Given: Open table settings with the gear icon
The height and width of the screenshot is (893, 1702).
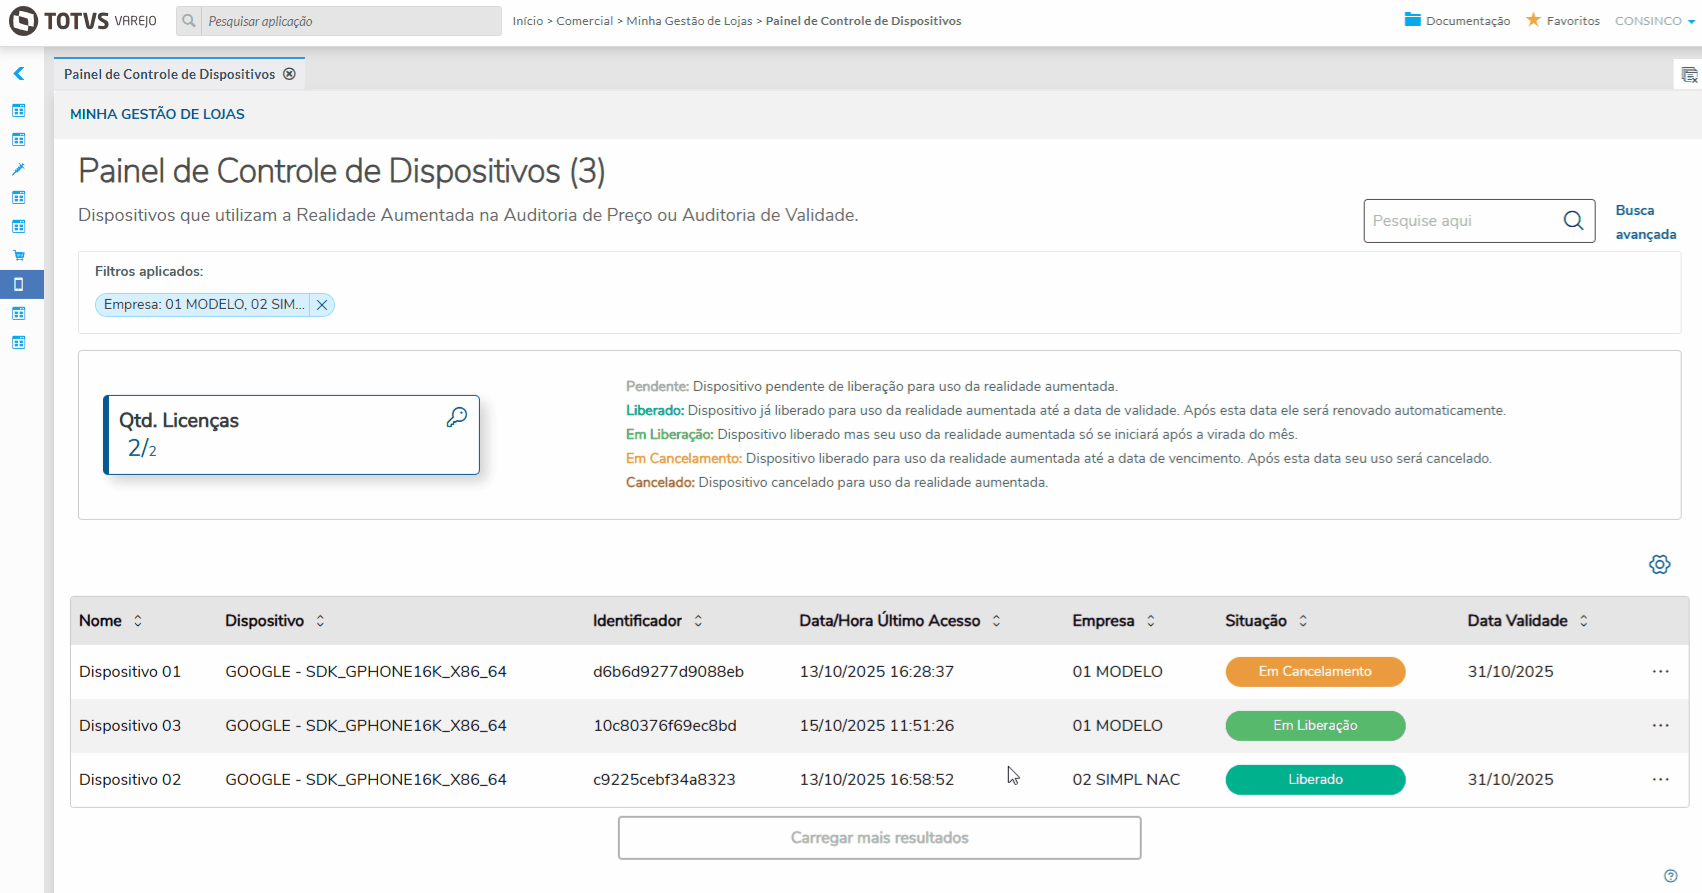Looking at the screenshot, I should (1660, 565).
